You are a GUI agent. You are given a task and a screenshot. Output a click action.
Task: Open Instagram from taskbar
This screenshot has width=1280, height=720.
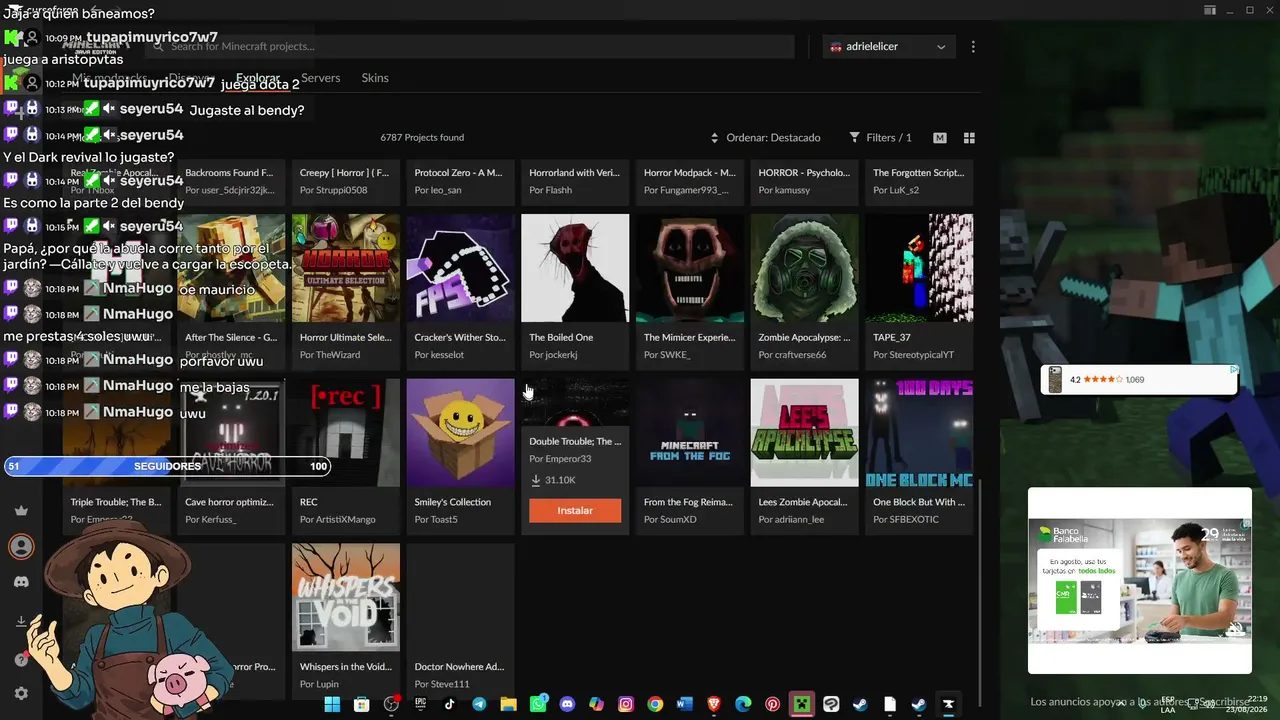click(626, 705)
